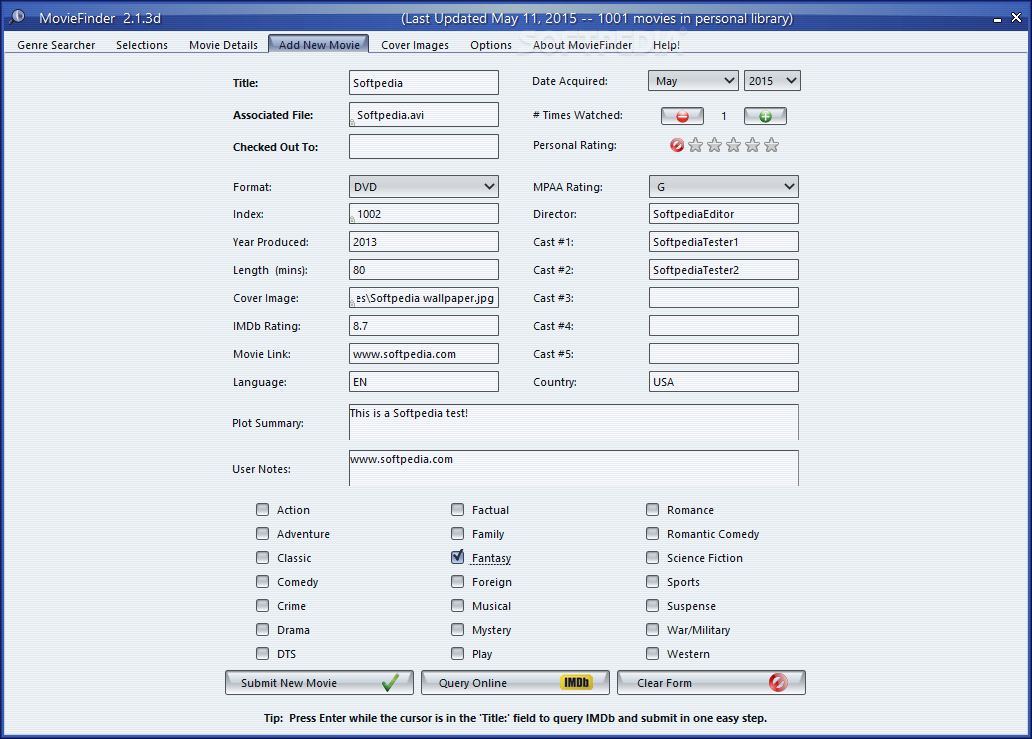
Task: Decrease times watched with red minus button
Action: (x=682, y=116)
